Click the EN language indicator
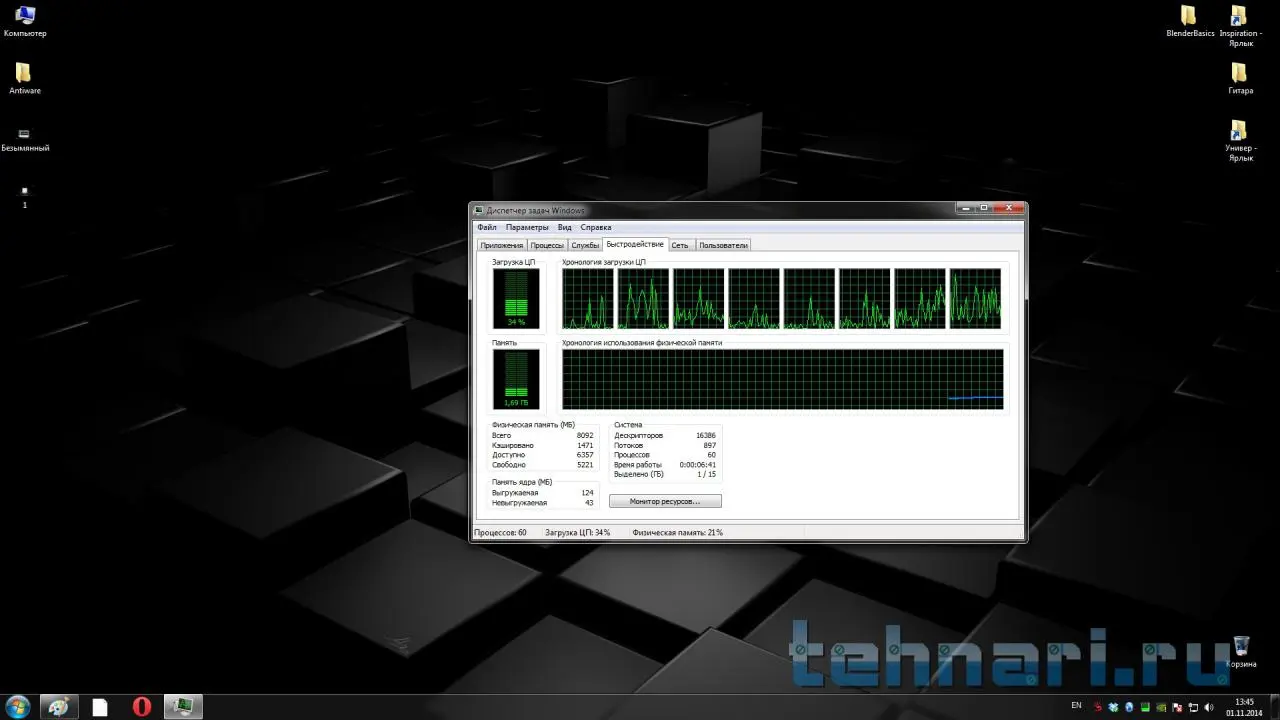Viewport: 1280px width, 720px height. coord(1076,706)
